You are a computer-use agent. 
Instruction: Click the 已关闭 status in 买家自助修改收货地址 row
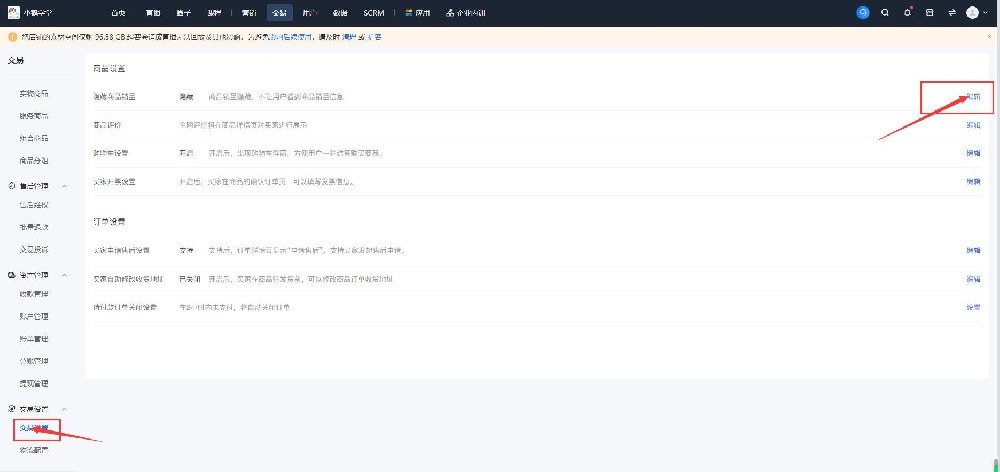[190, 279]
